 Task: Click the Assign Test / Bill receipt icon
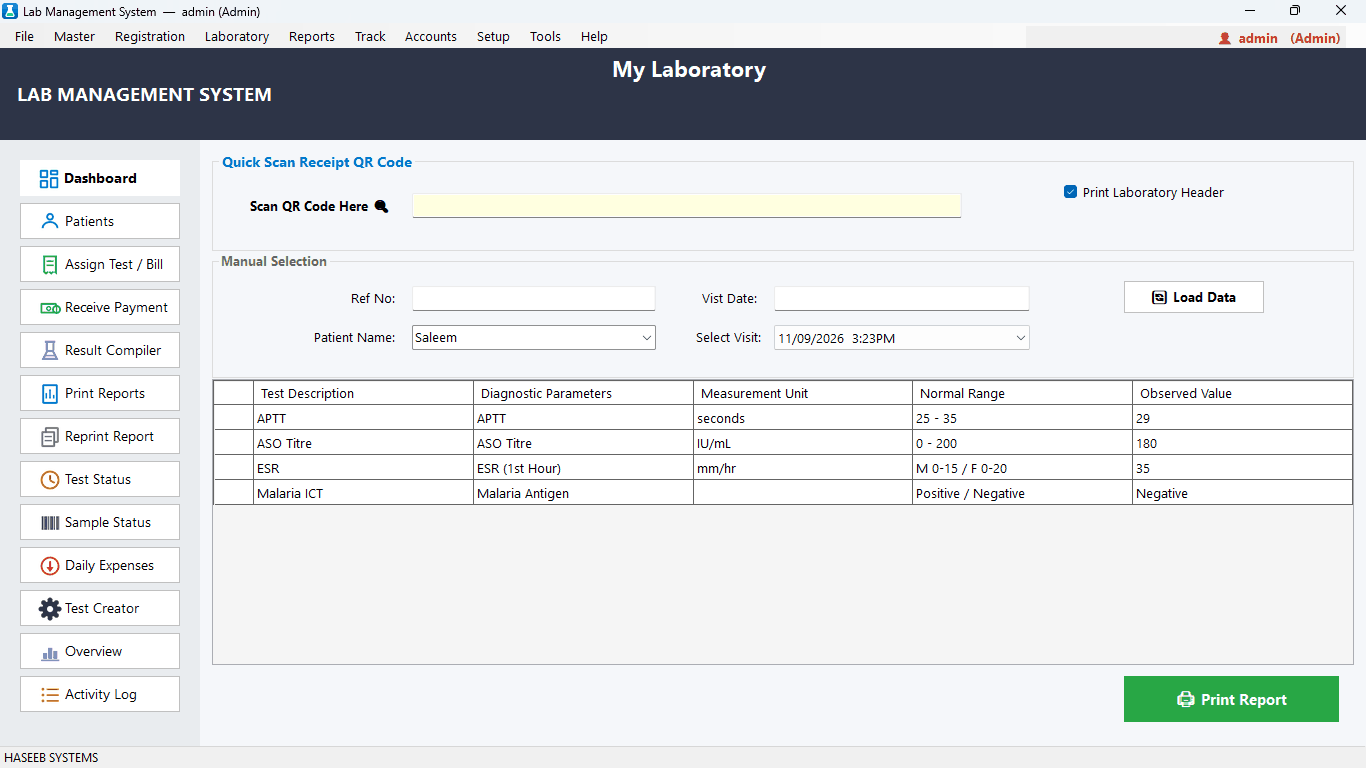click(50, 264)
